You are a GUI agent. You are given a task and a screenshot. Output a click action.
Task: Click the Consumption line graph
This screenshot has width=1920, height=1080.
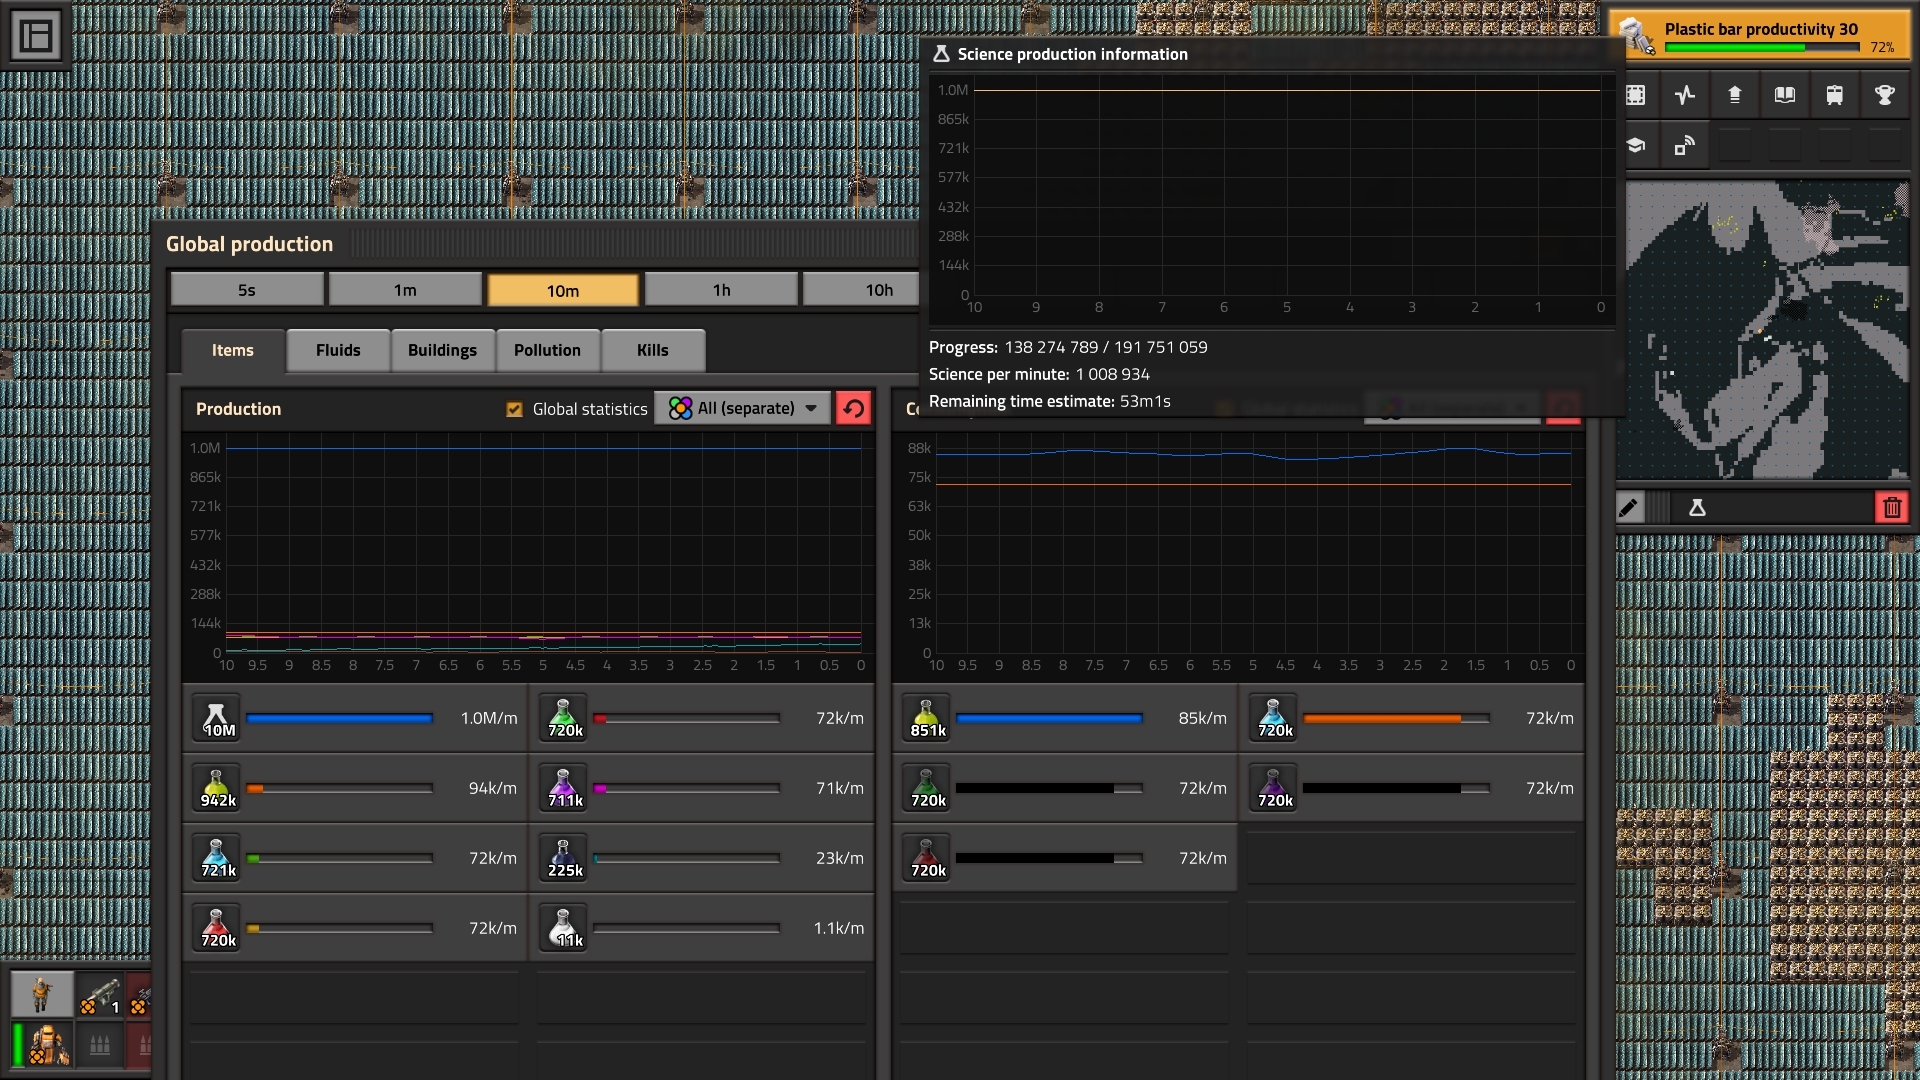[x=1254, y=550]
